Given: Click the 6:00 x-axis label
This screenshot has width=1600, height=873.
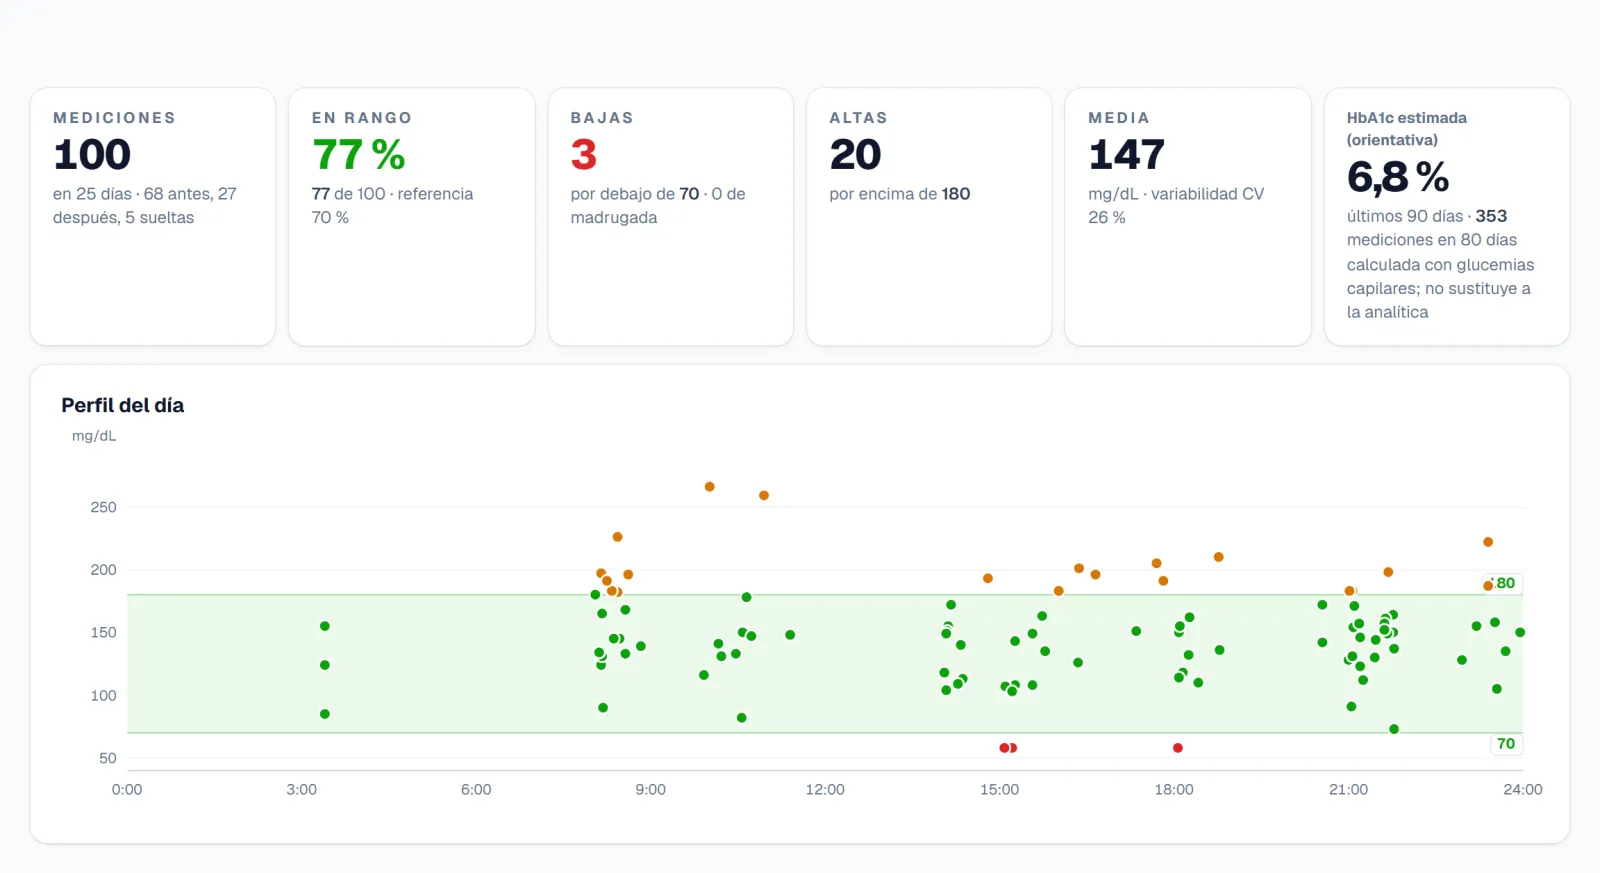Looking at the screenshot, I should 476,790.
